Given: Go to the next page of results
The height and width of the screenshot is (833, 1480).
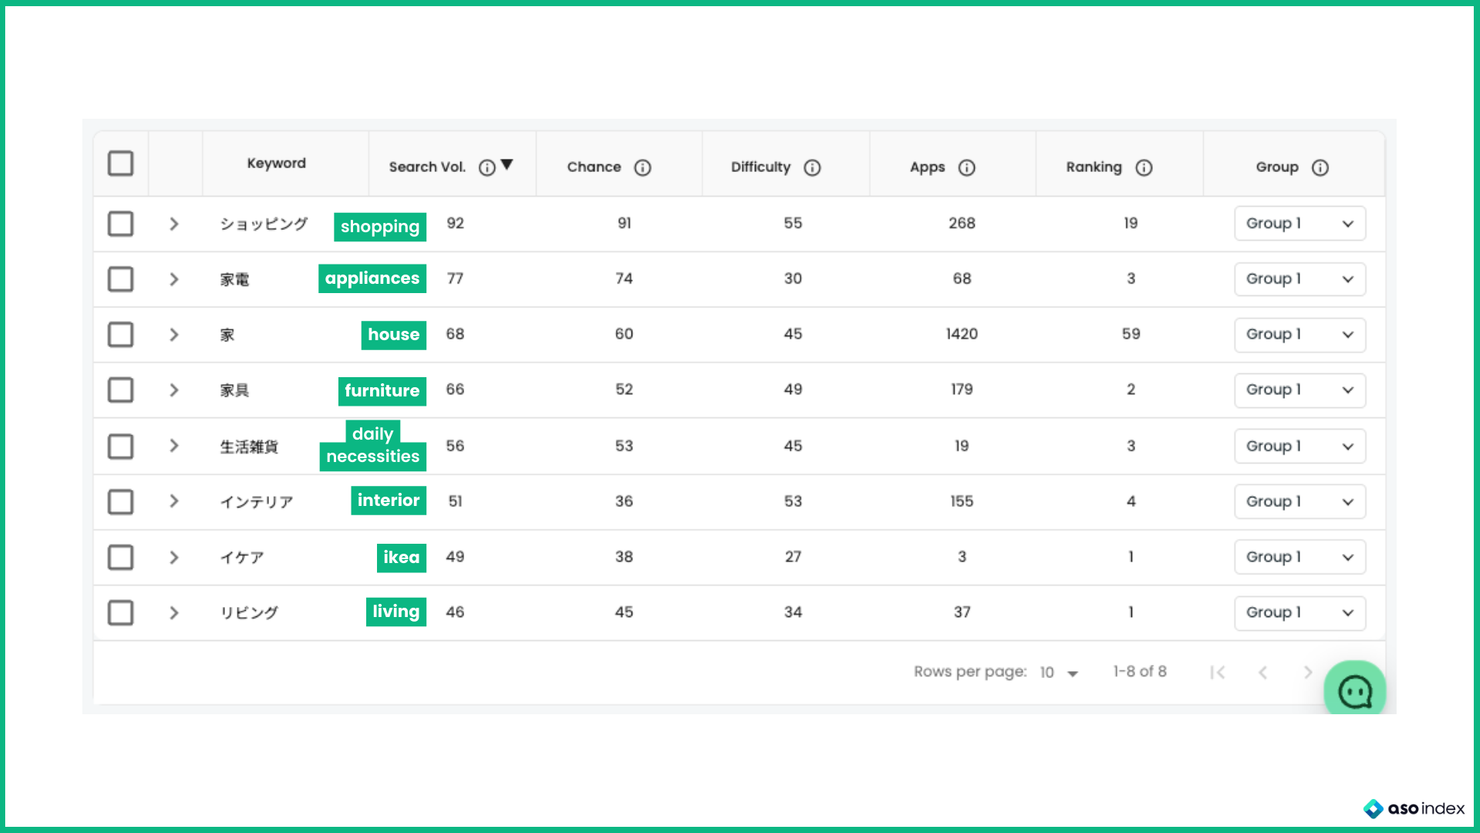Looking at the screenshot, I should tap(1307, 673).
